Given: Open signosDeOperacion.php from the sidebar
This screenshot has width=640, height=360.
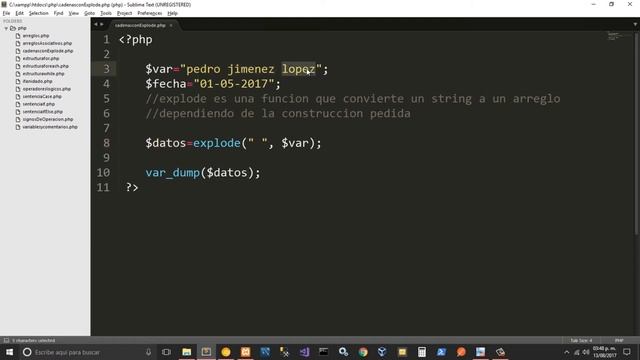Looking at the screenshot, I should [47, 120].
